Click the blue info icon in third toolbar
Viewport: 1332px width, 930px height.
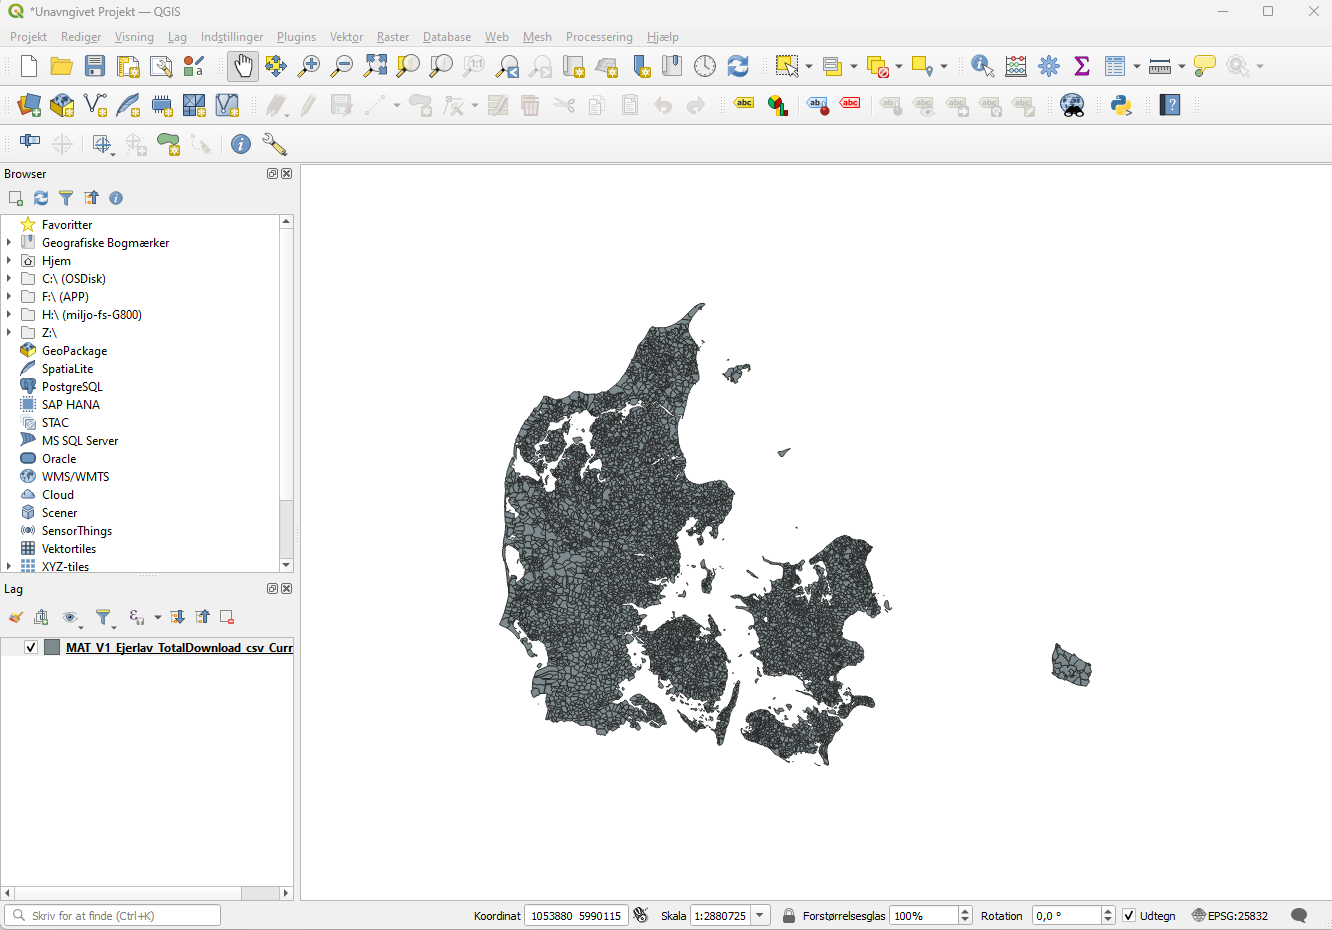(241, 144)
